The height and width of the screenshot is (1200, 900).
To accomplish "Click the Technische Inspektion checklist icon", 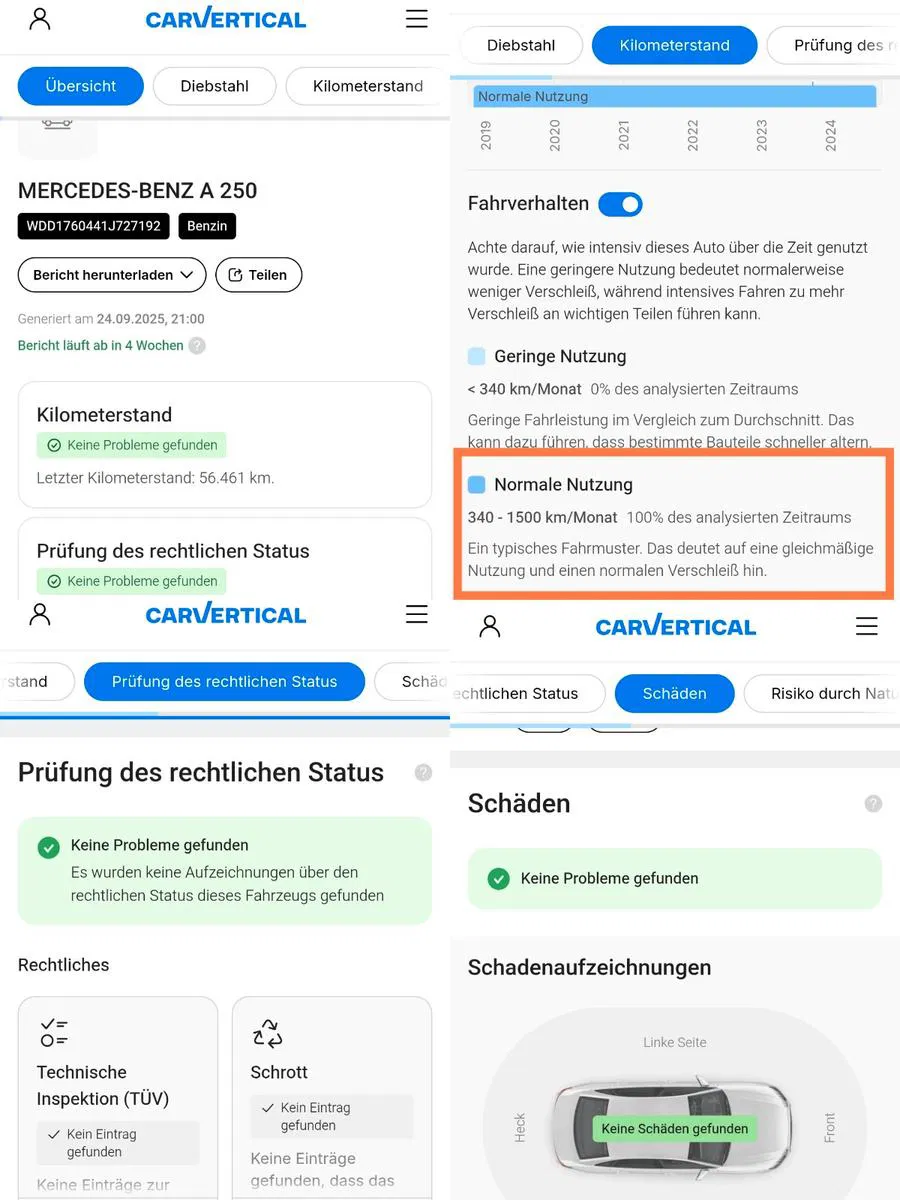I will point(54,1033).
